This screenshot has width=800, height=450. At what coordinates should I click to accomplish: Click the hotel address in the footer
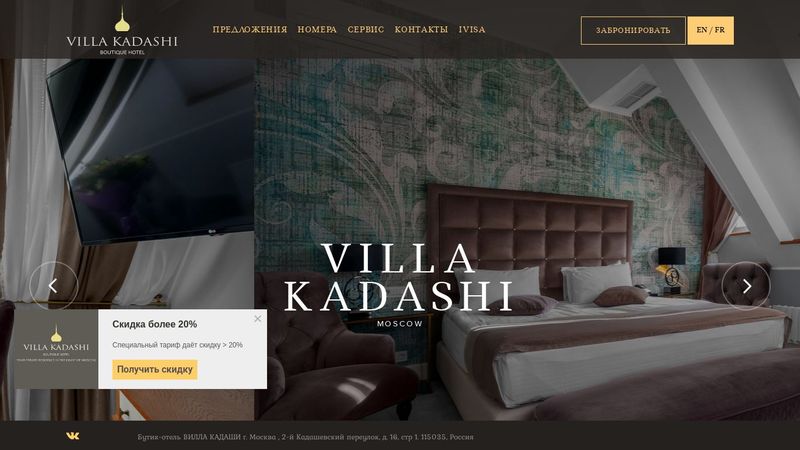pyautogui.click(x=305, y=437)
